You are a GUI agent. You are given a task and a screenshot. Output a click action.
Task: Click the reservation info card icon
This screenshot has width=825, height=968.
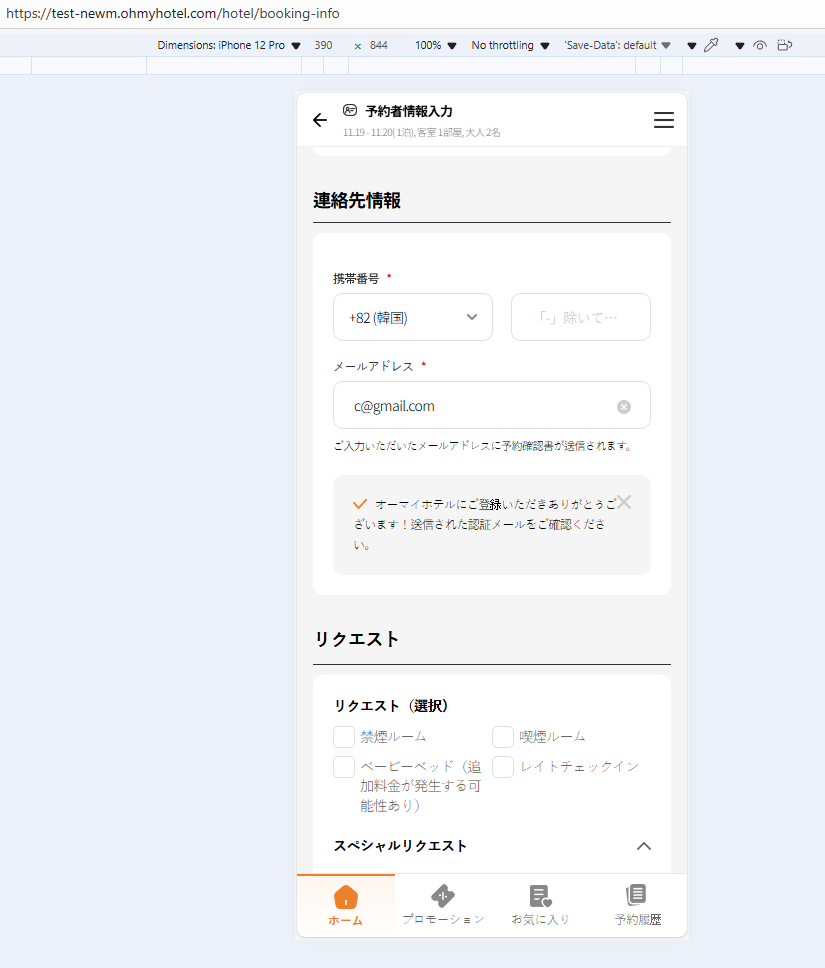[350, 111]
